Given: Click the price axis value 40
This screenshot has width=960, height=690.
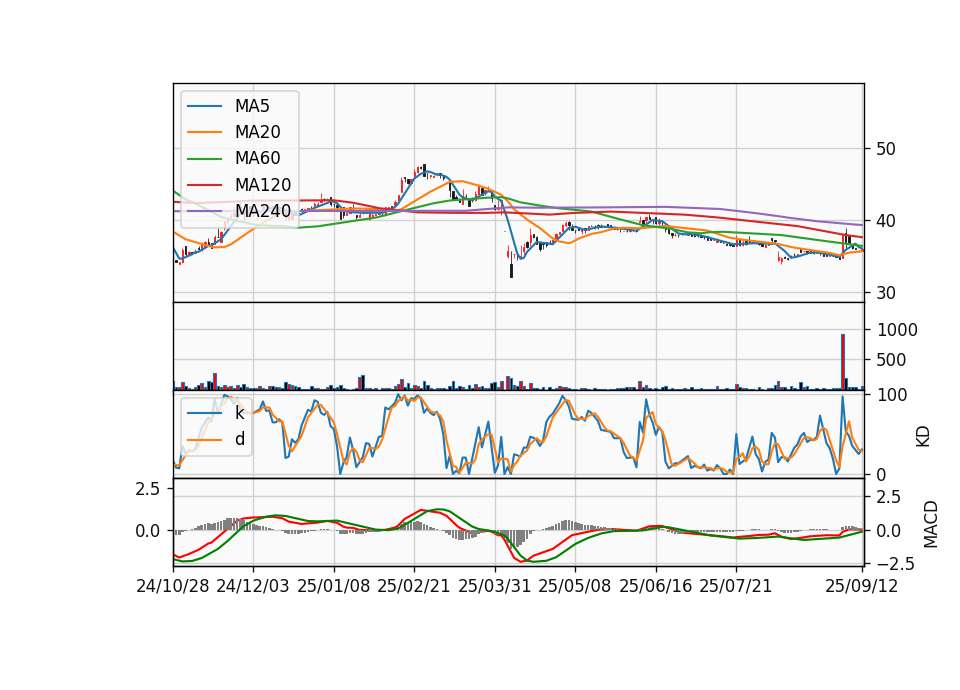Looking at the screenshot, I should click(x=885, y=221).
